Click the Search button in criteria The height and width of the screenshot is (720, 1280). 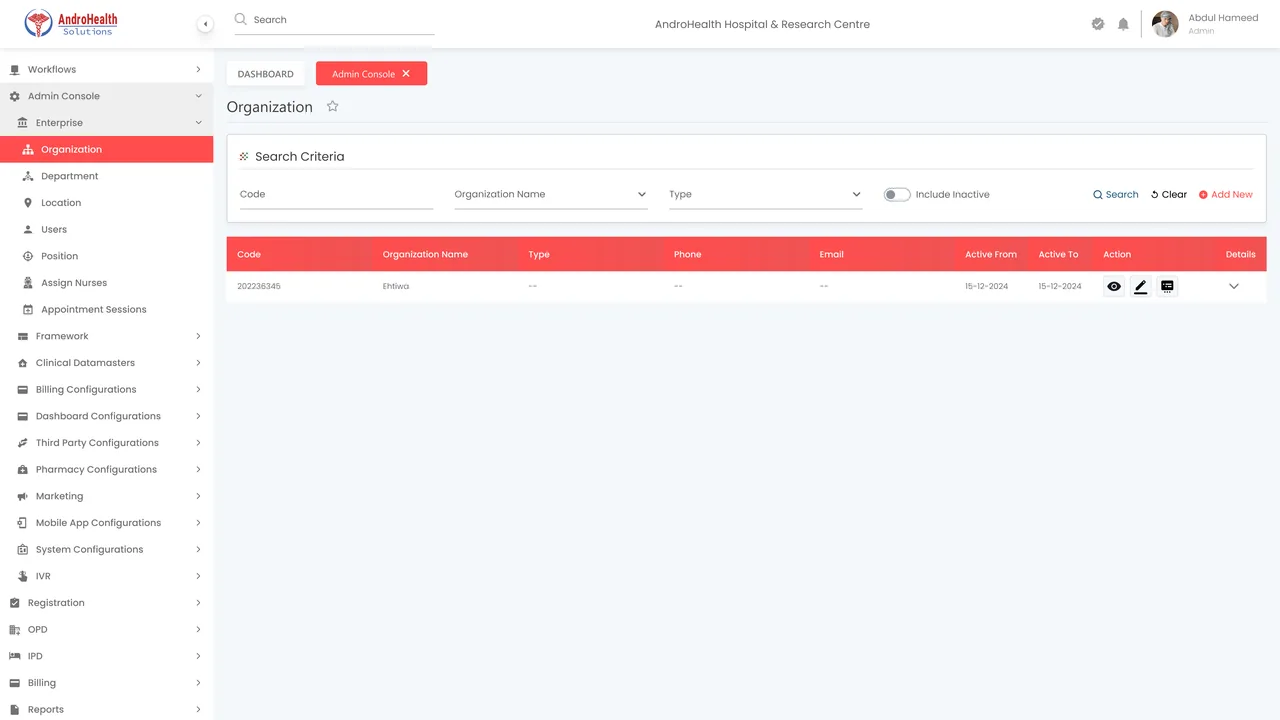1116,195
